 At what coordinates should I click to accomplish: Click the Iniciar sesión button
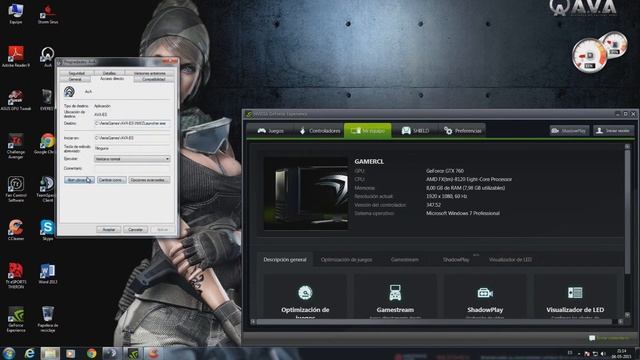(613, 131)
